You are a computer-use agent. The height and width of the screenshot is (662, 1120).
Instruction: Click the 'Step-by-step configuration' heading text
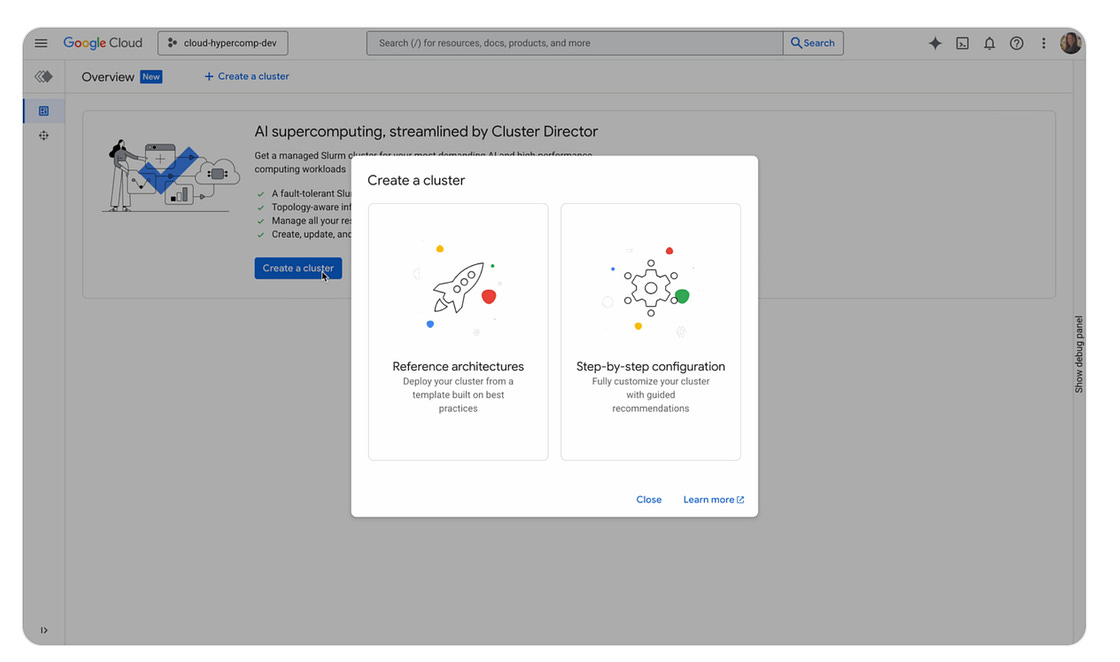coord(651,366)
